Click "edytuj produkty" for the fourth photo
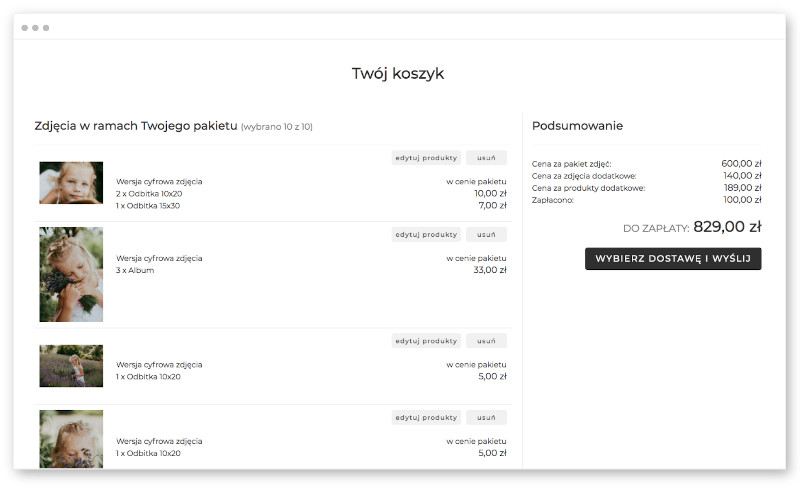The width and height of the screenshot is (800, 492). [x=426, y=417]
